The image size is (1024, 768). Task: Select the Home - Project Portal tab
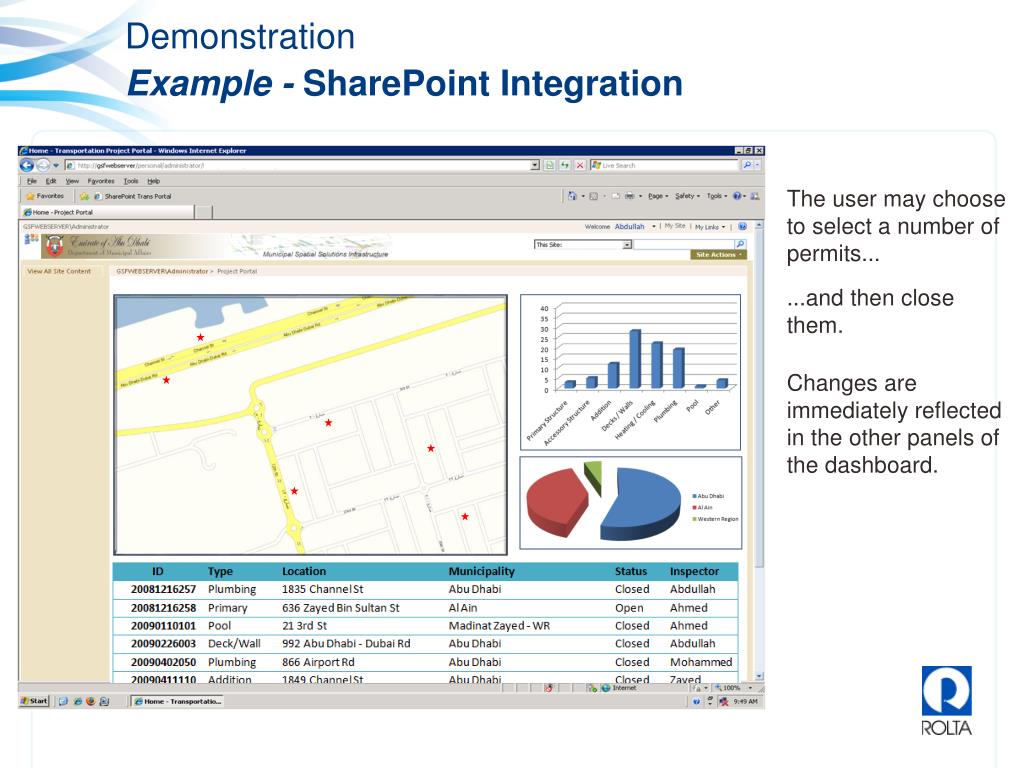(x=108, y=212)
